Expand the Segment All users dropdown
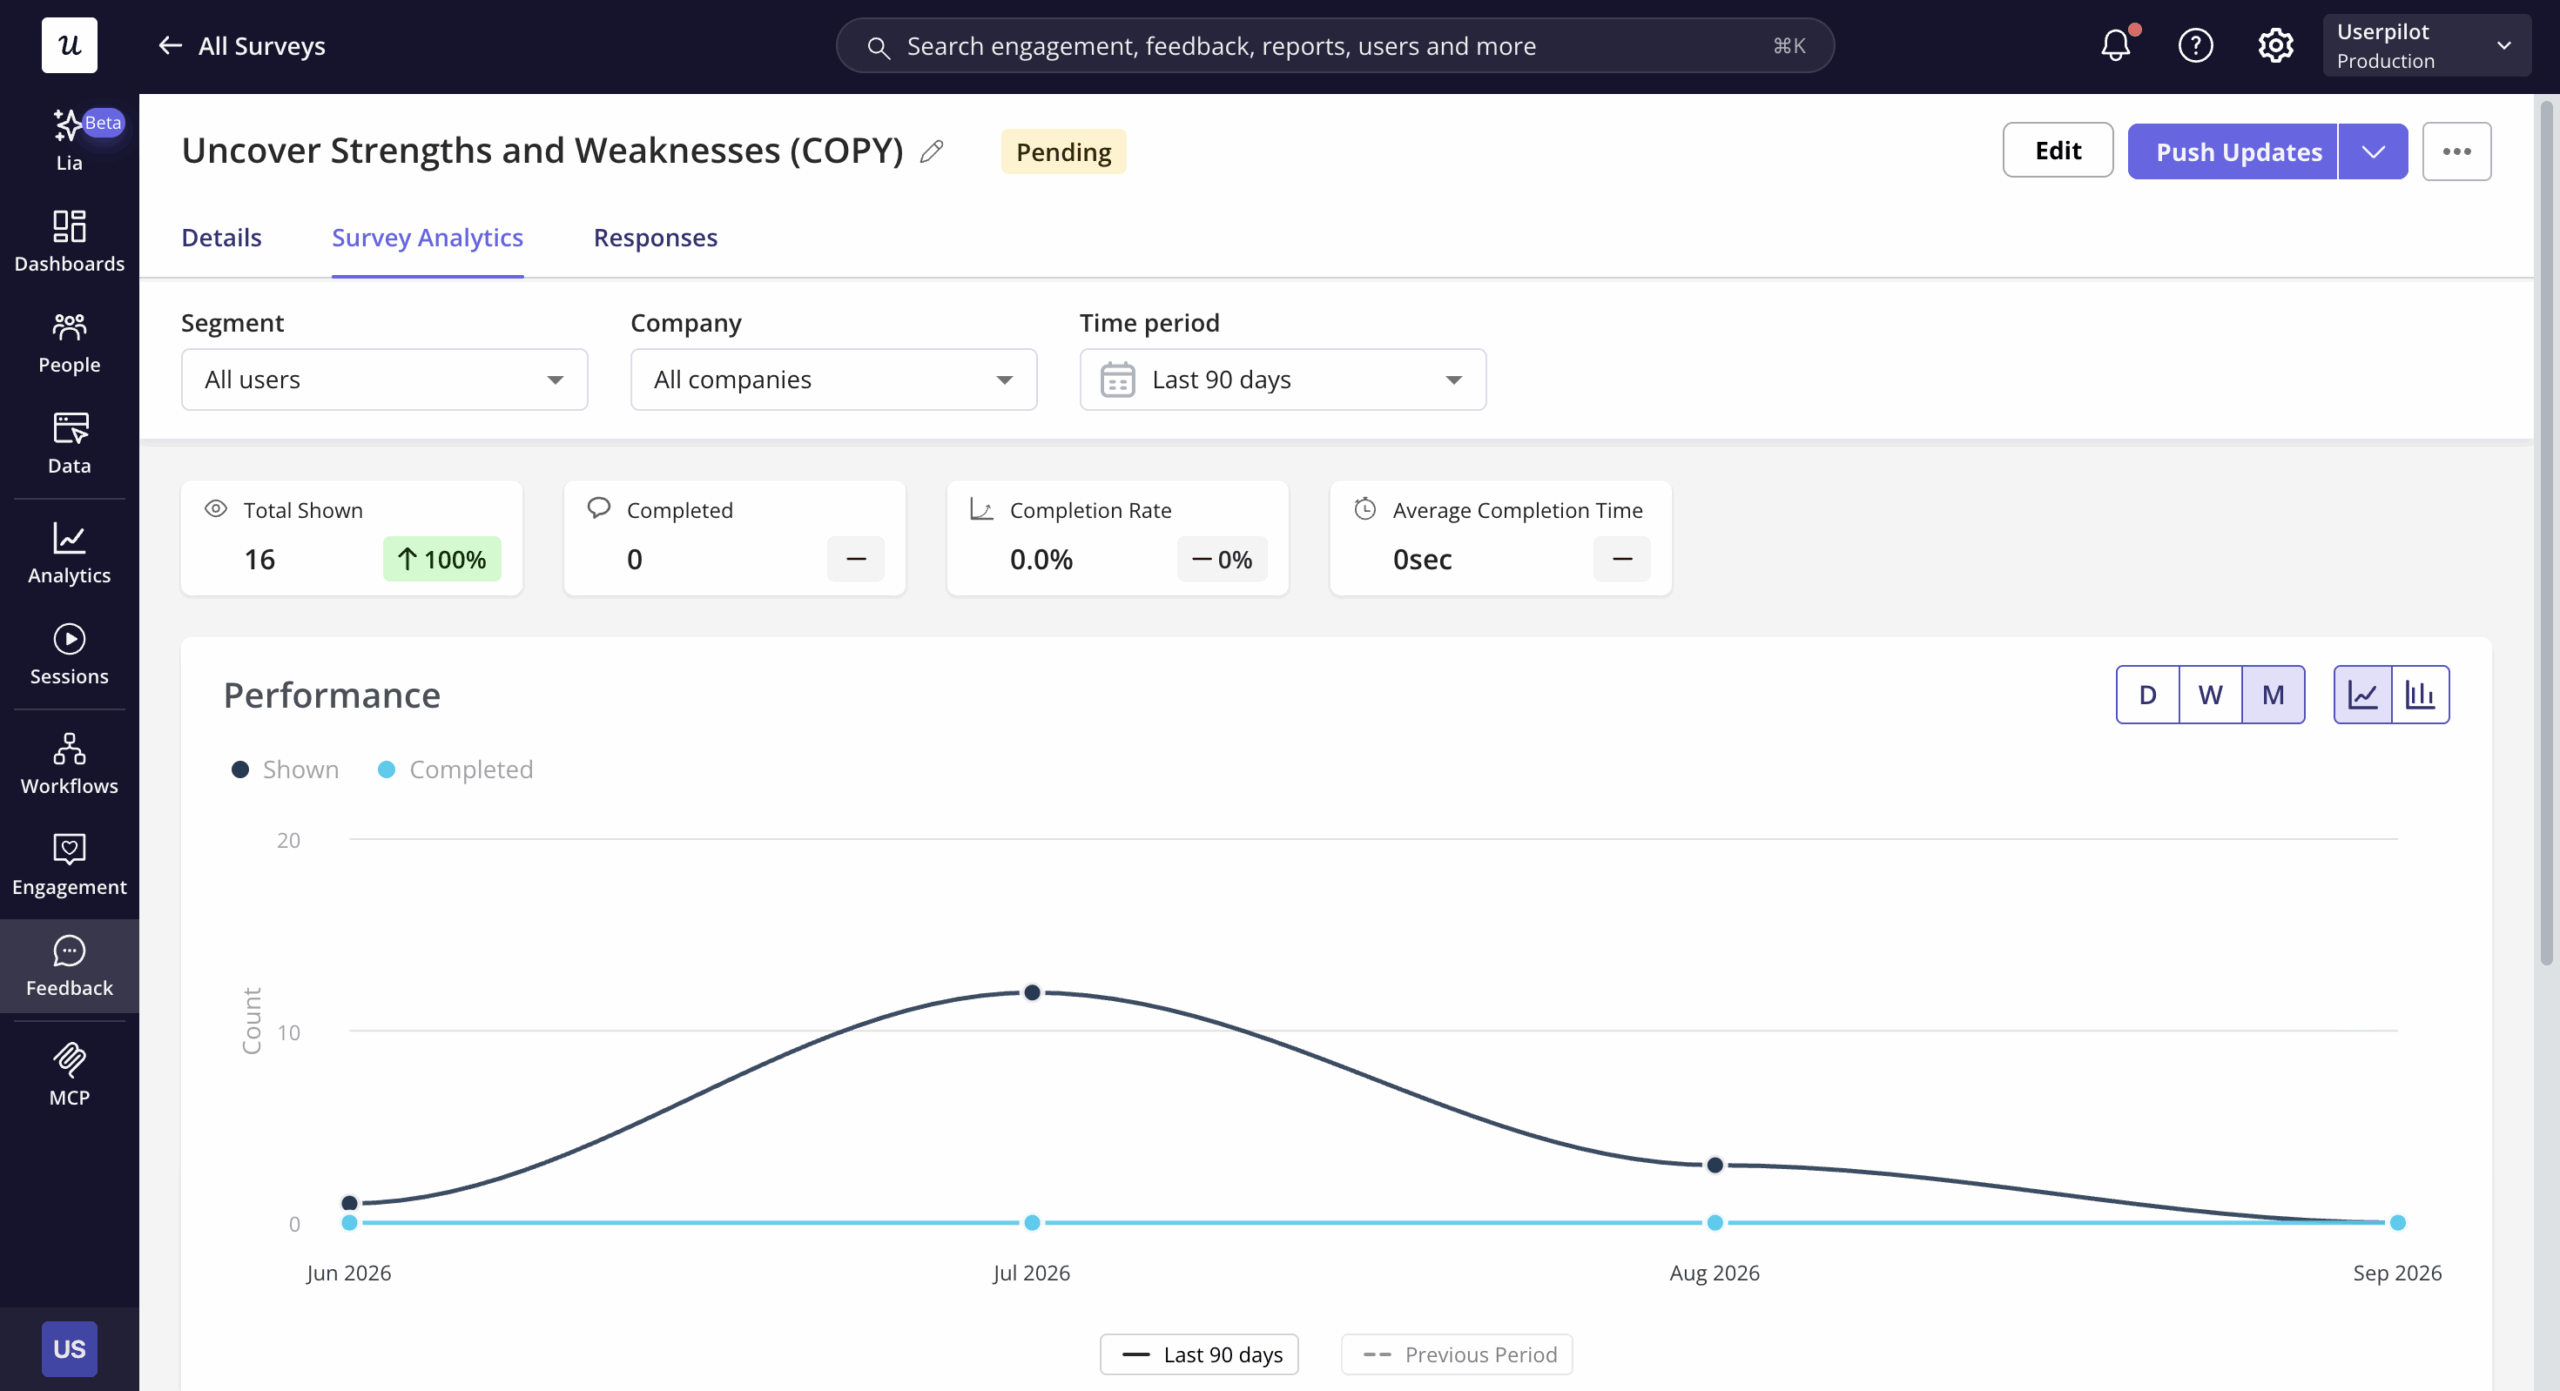The width and height of the screenshot is (2560, 1391). click(384, 379)
